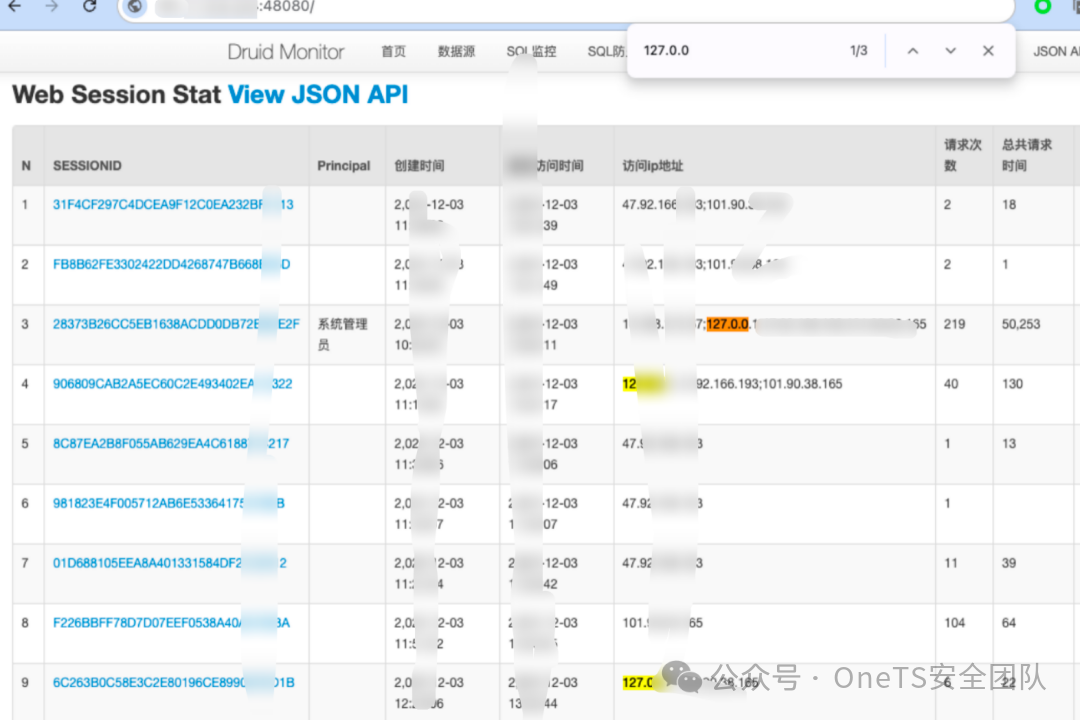The image size is (1080, 720).
Task: Click the globe site-info icon in the address bar
Action: [x=135, y=7]
